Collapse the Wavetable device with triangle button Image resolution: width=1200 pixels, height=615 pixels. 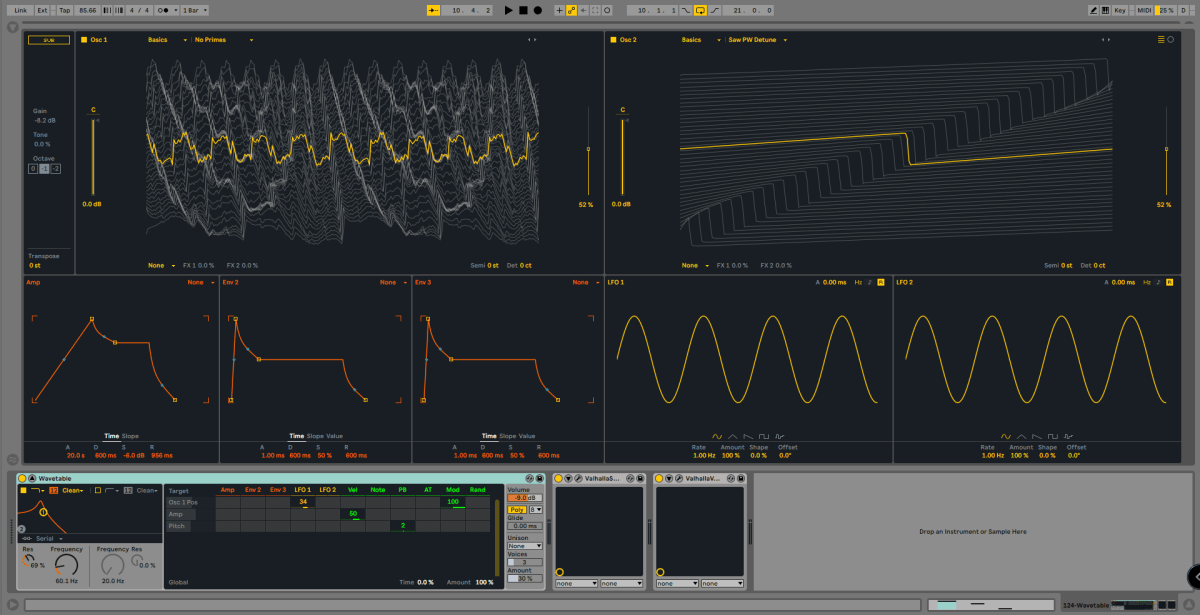(31, 479)
